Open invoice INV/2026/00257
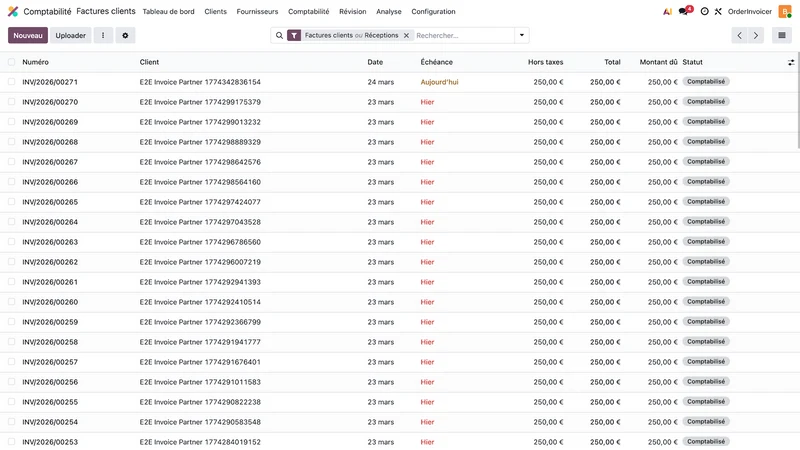 (x=50, y=362)
